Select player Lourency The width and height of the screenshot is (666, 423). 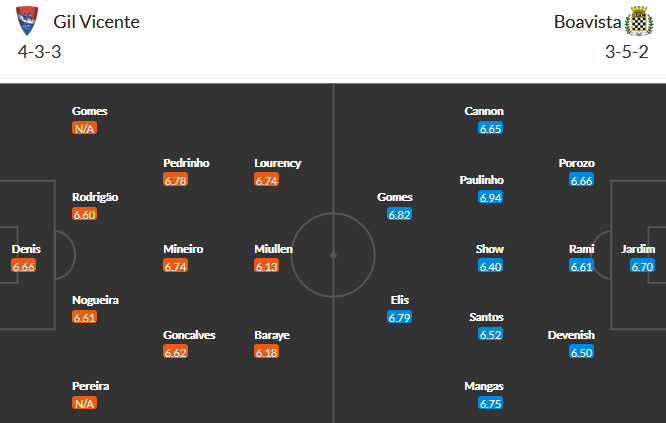278,163
